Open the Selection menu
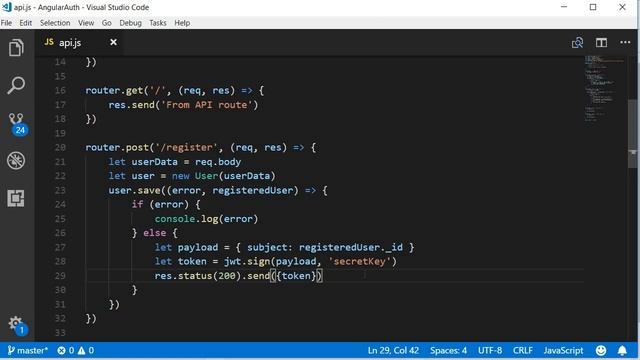 (x=55, y=23)
